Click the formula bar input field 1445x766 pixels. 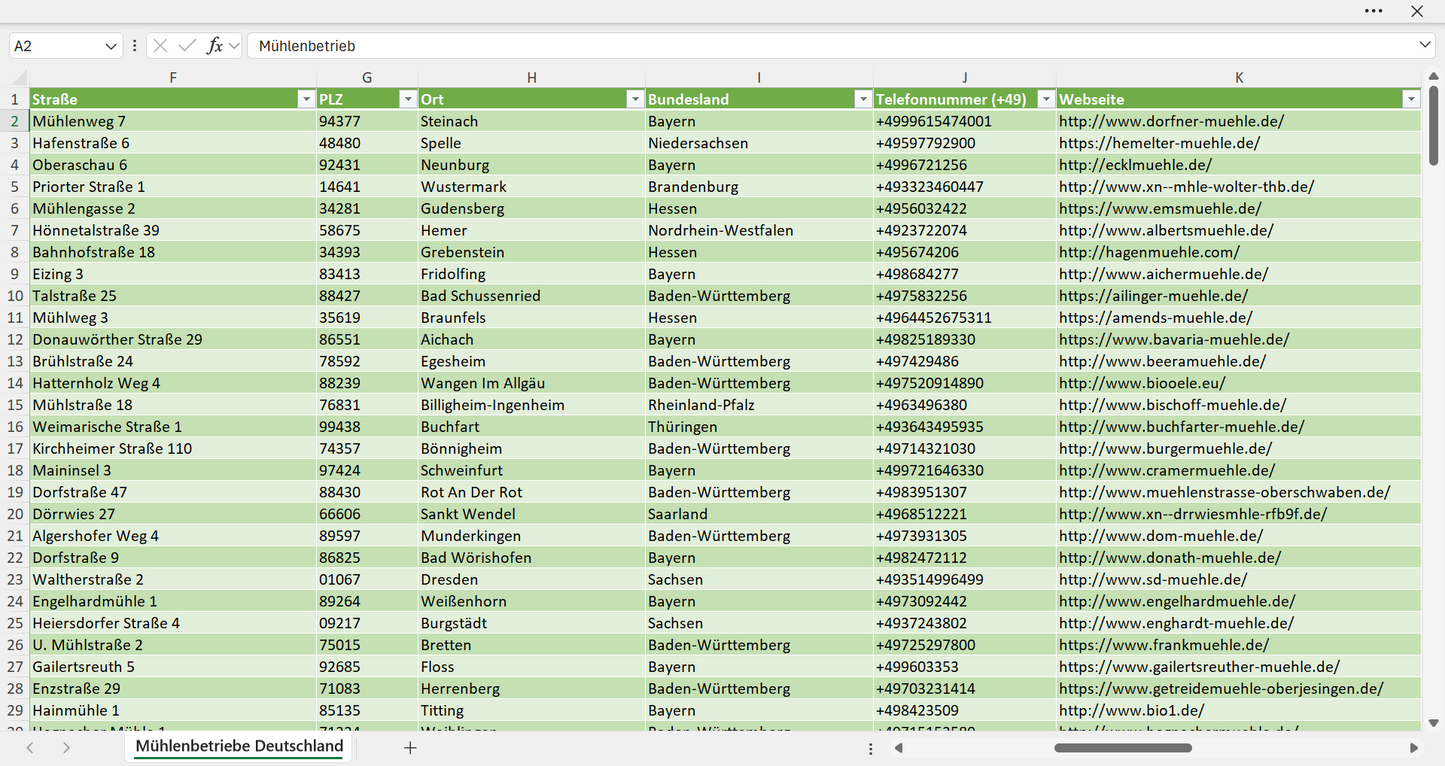coord(830,46)
